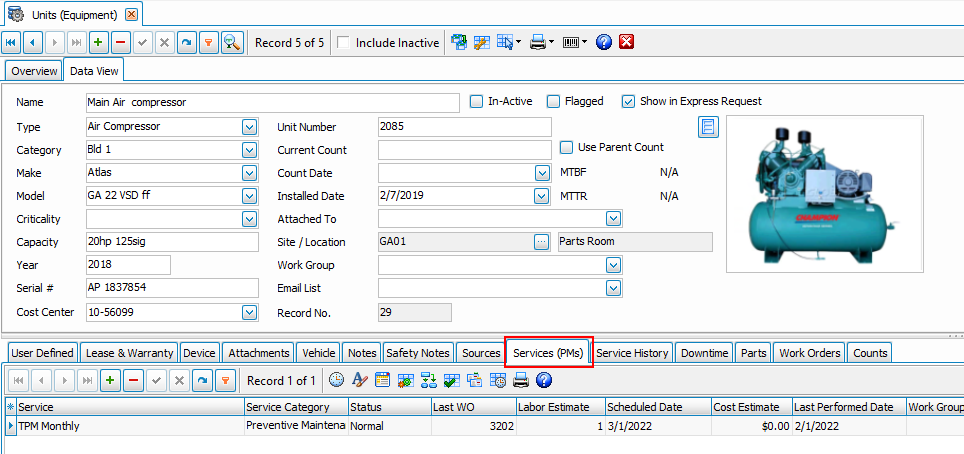Add a new unit with top green plus
The width and height of the screenshot is (964, 454).
pos(98,42)
